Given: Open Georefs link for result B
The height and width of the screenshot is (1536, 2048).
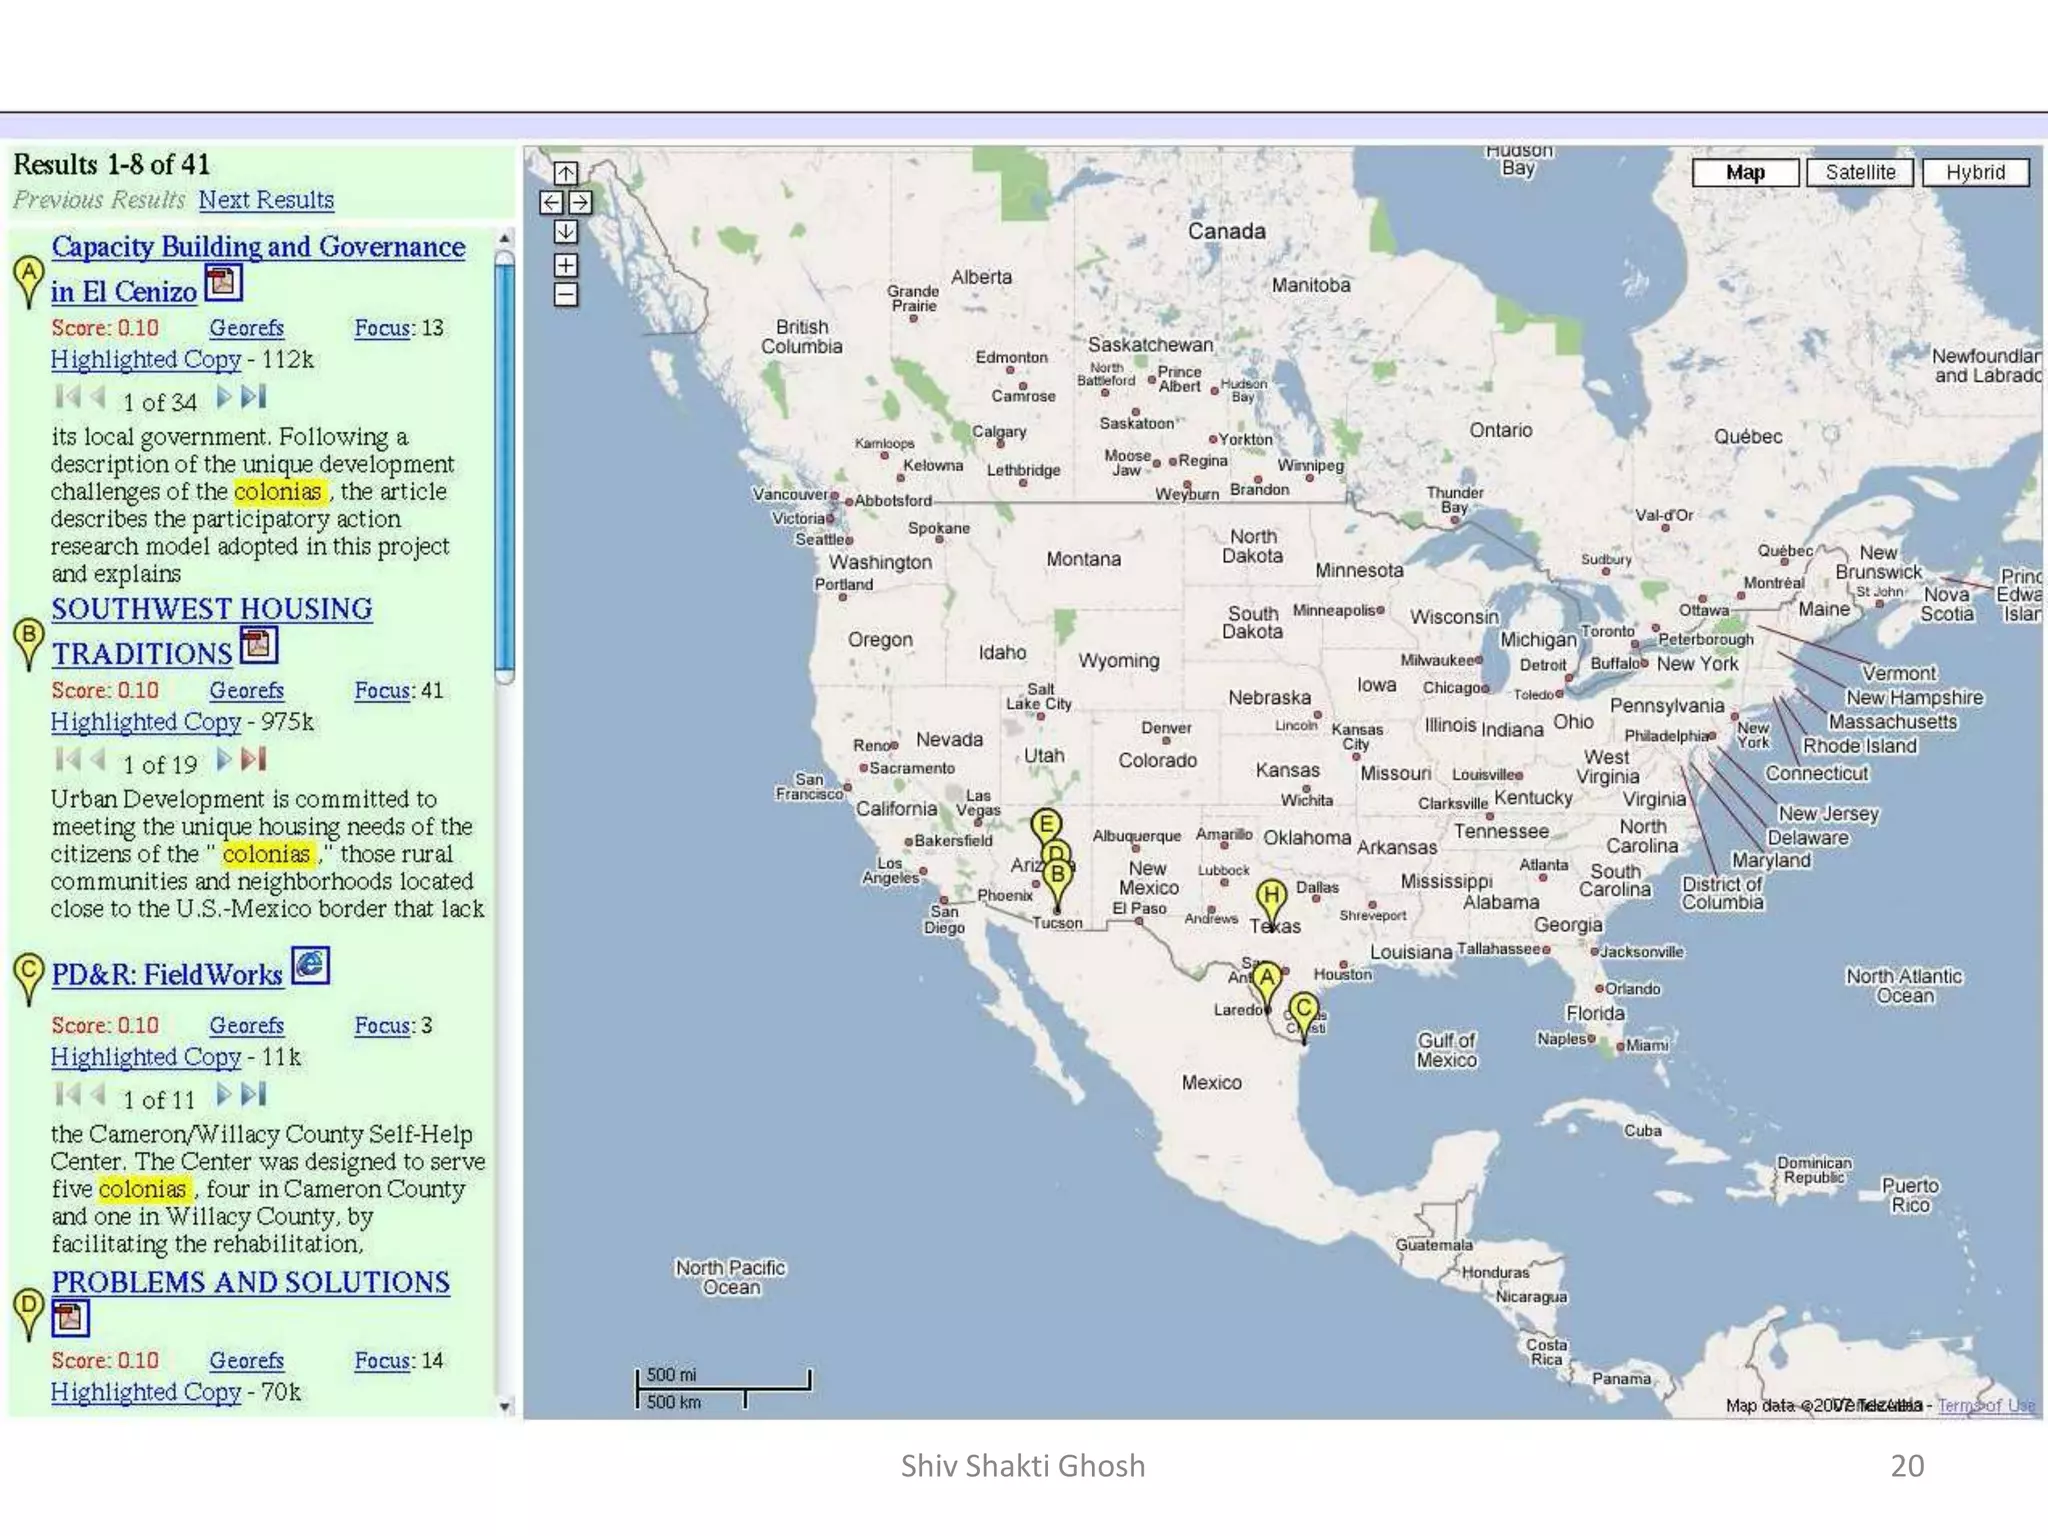Looking at the screenshot, I should 246,690.
